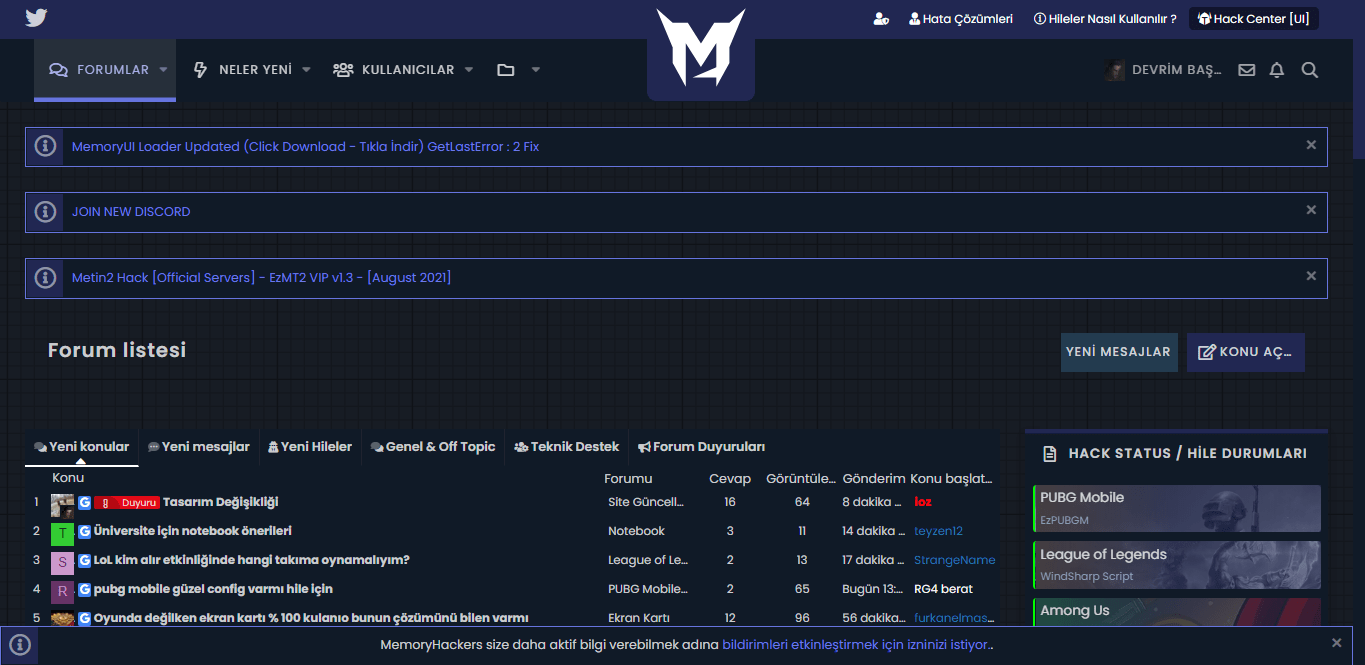This screenshot has height=665, width=1365.
Task: Open Among Us hack status card
Action: [1177, 612]
